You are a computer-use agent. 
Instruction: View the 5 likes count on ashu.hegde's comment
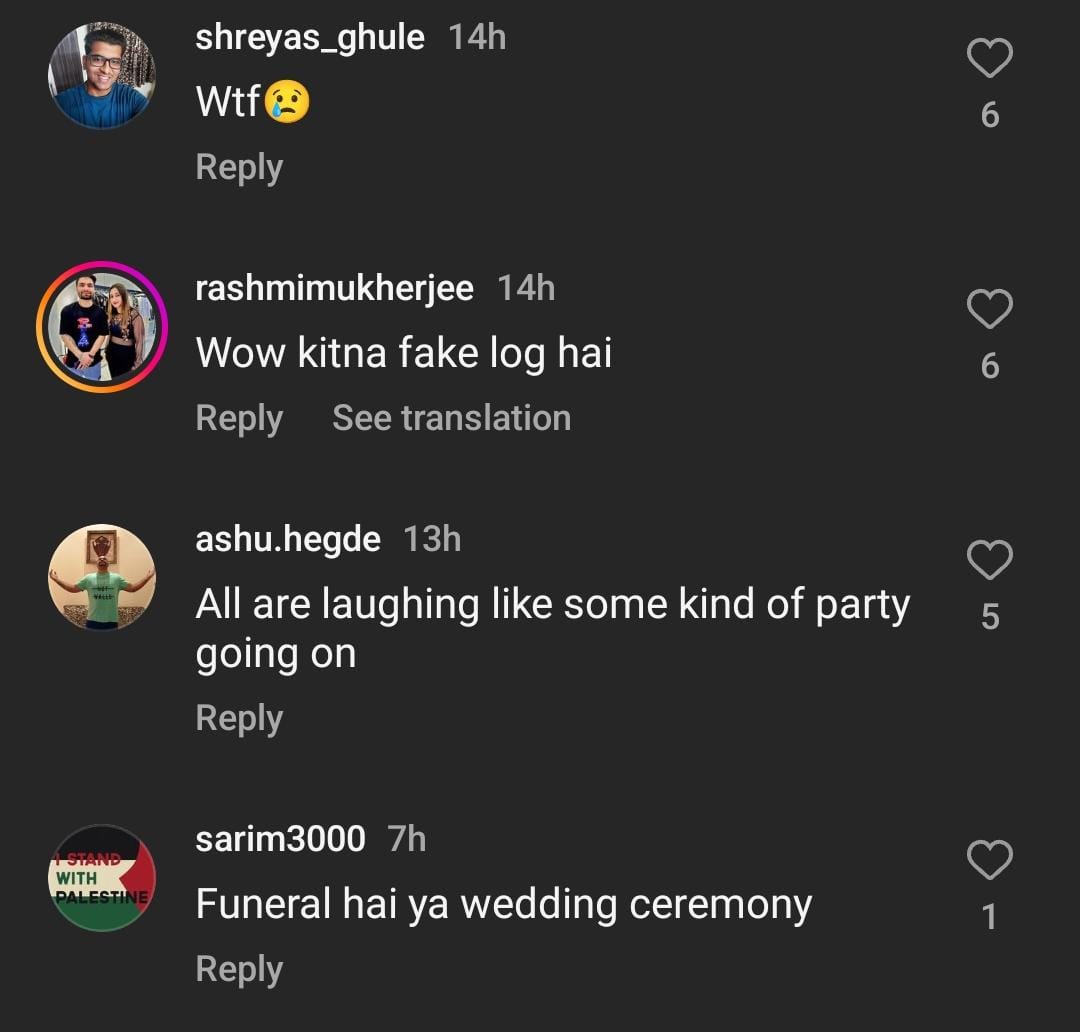point(990,617)
